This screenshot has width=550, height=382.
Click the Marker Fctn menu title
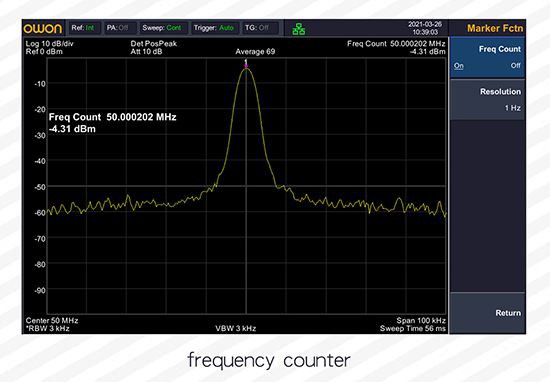495,28
